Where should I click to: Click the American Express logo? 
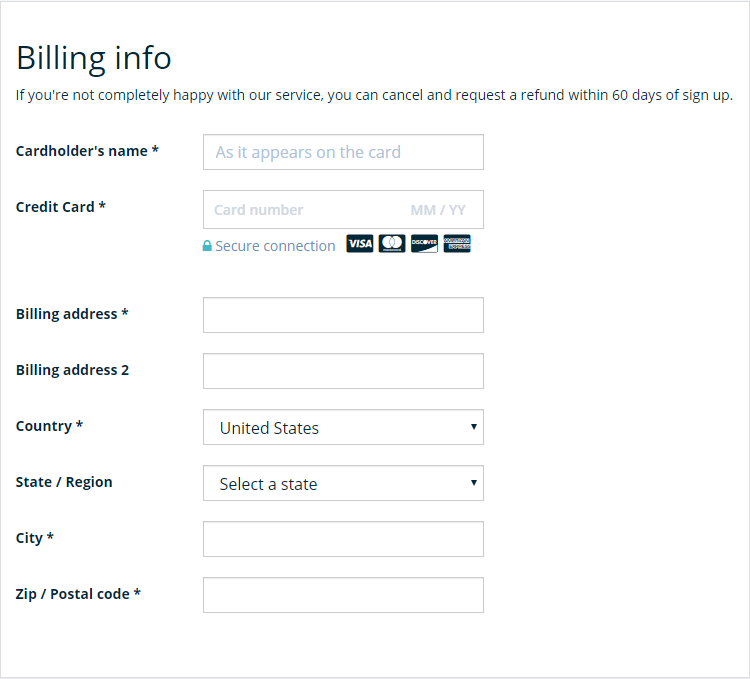[x=457, y=244]
